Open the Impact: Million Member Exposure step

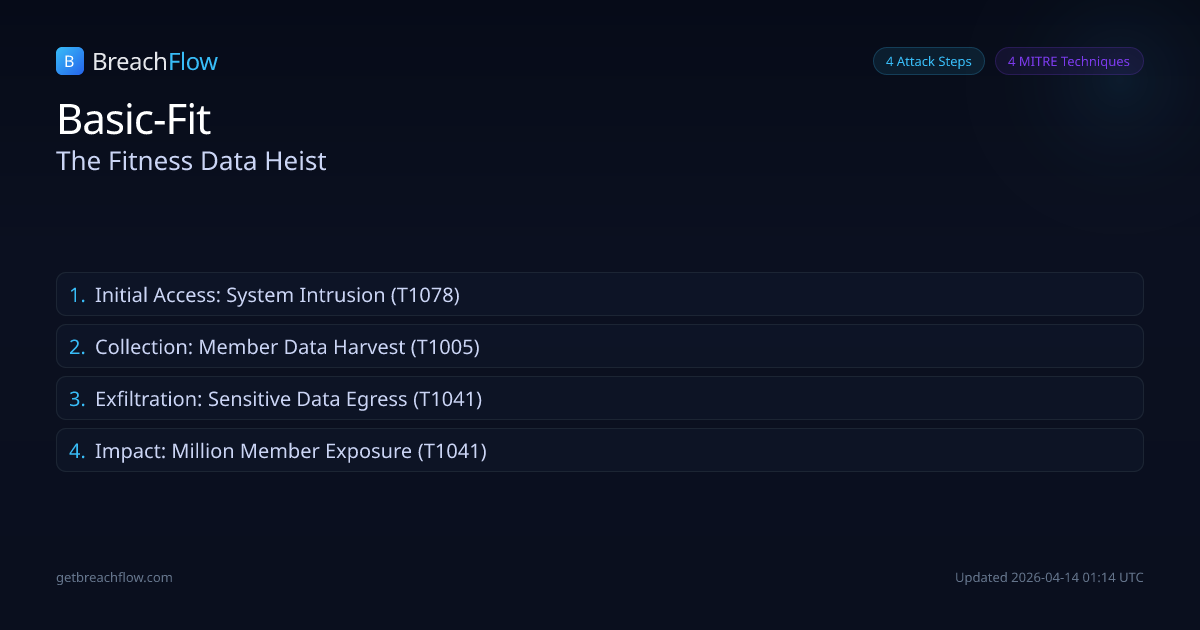pyautogui.click(x=600, y=451)
